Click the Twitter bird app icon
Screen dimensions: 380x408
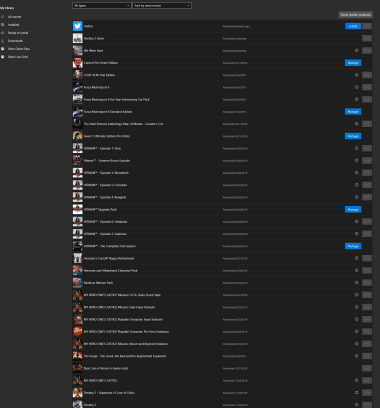click(78, 26)
